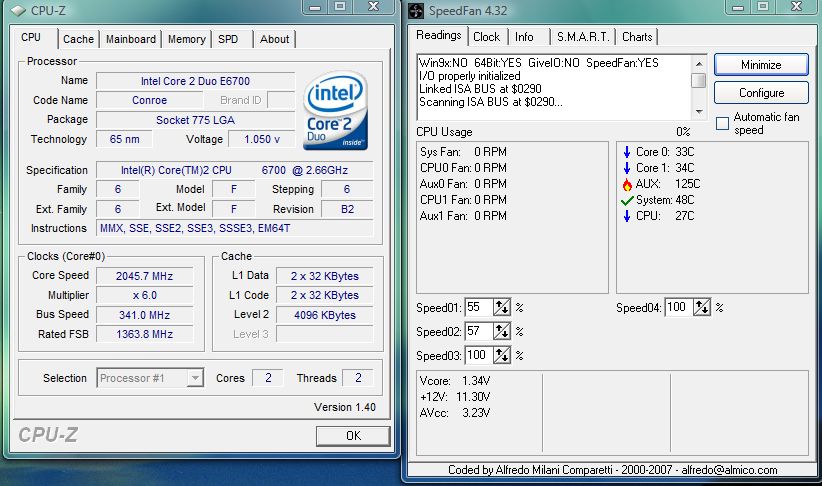Open the SPD tab in CPU-Z
This screenshot has height=486, width=822.
[x=228, y=39]
